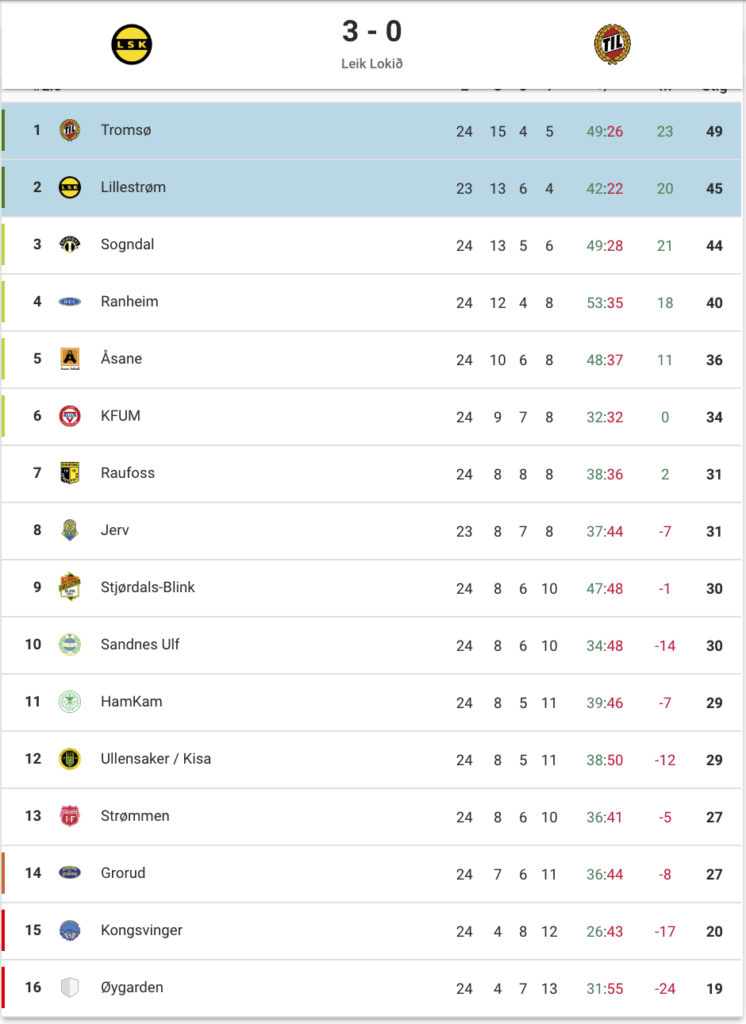Open Lillestrøm team name in table
Viewport: 746px width, 1024px height.
click(133, 187)
